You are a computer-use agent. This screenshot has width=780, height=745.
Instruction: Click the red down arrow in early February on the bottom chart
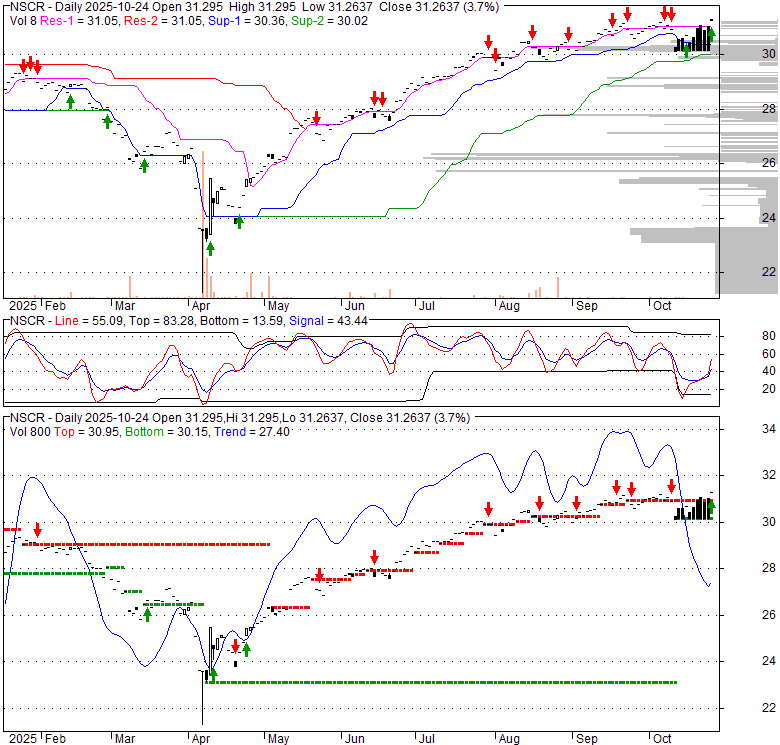37,530
